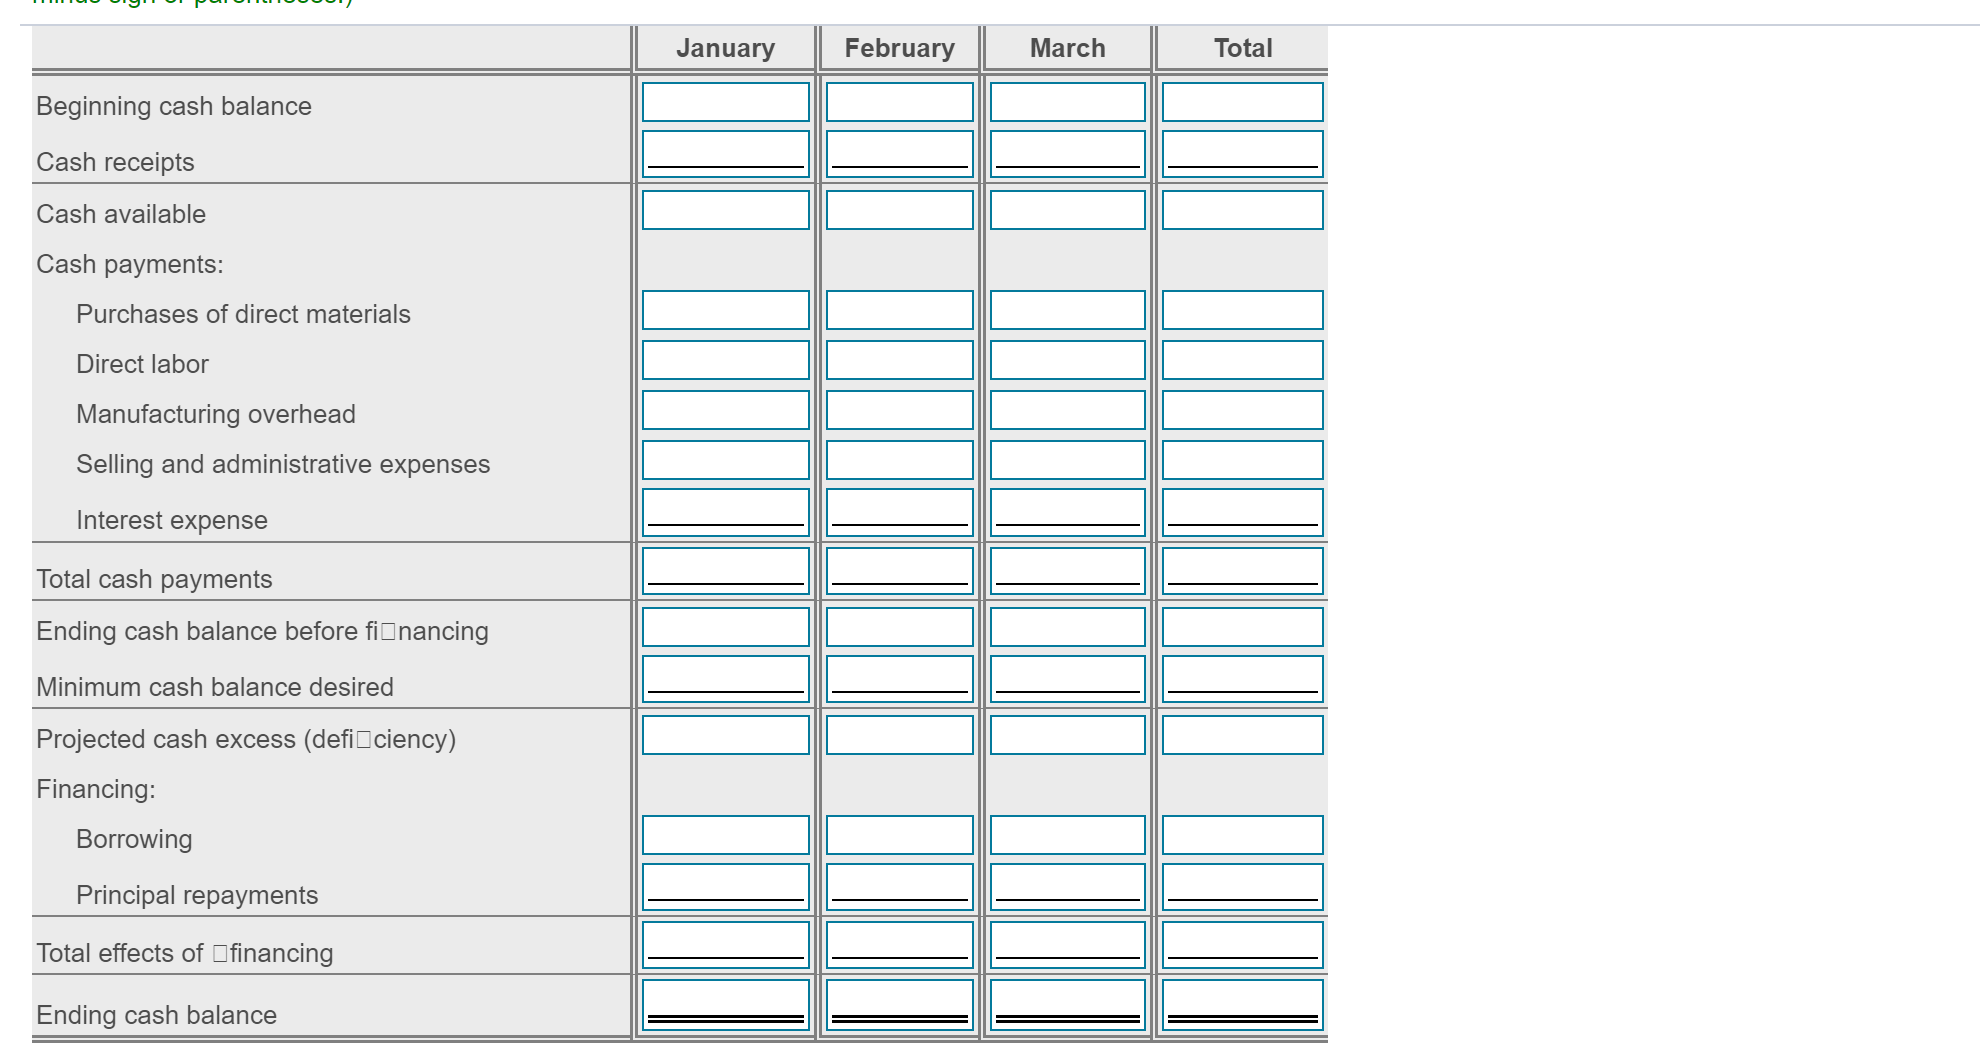Select January Total cash payments input
This screenshot has height=1060, width=1980.
click(x=725, y=571)
